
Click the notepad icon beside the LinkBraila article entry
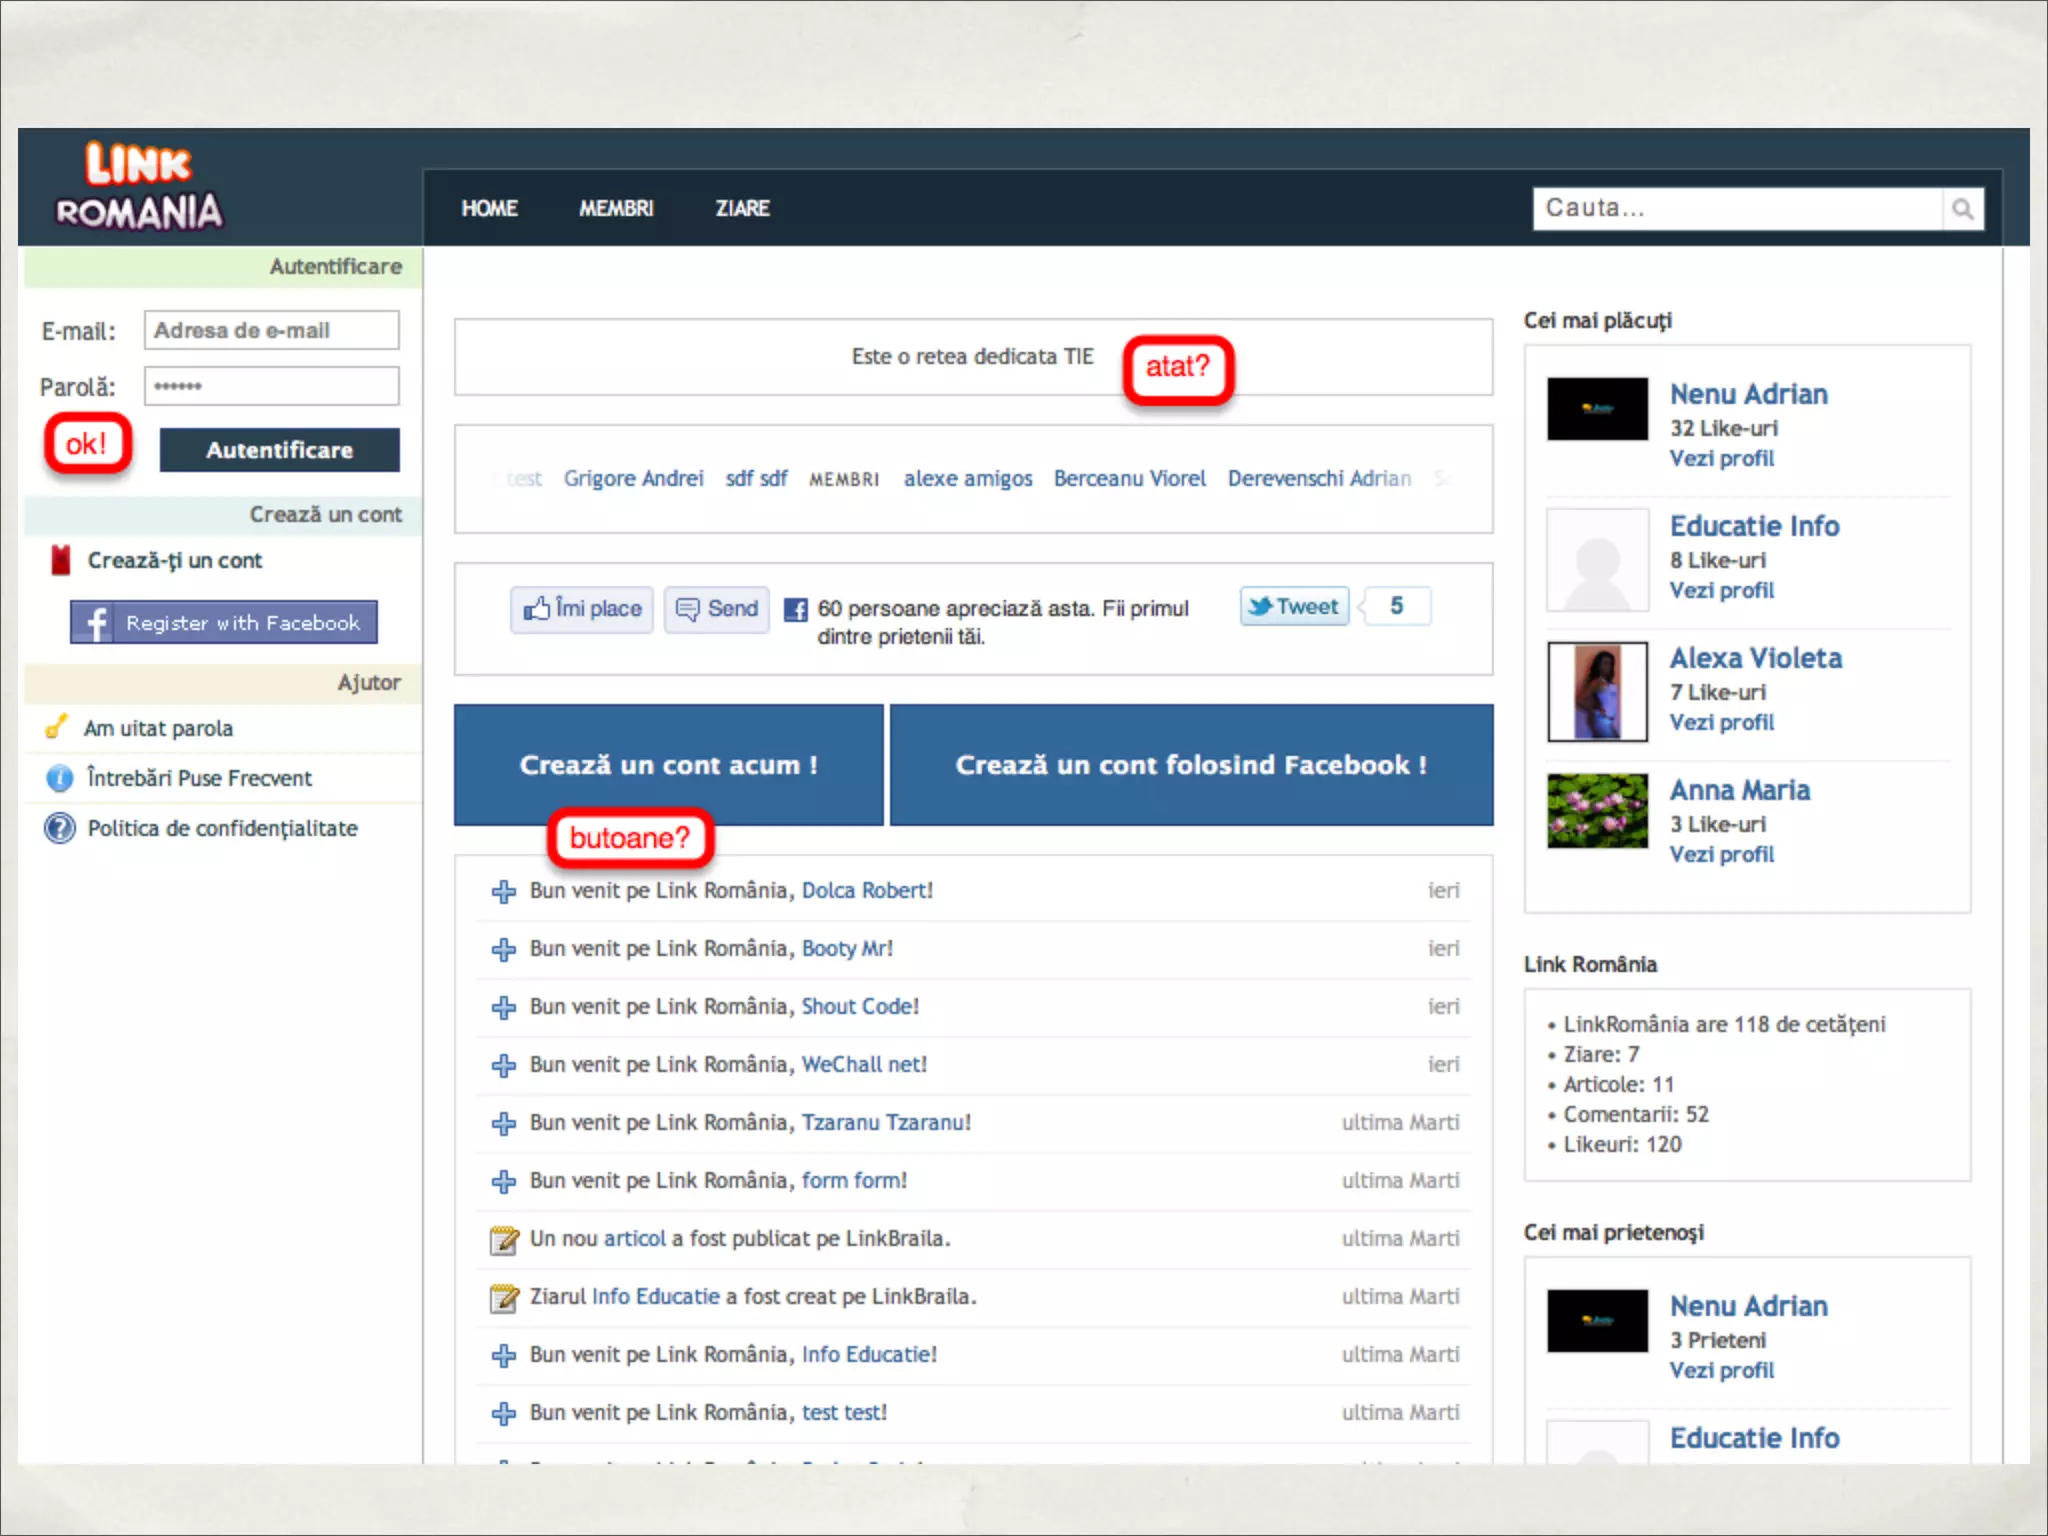[x=504, y=1240]
